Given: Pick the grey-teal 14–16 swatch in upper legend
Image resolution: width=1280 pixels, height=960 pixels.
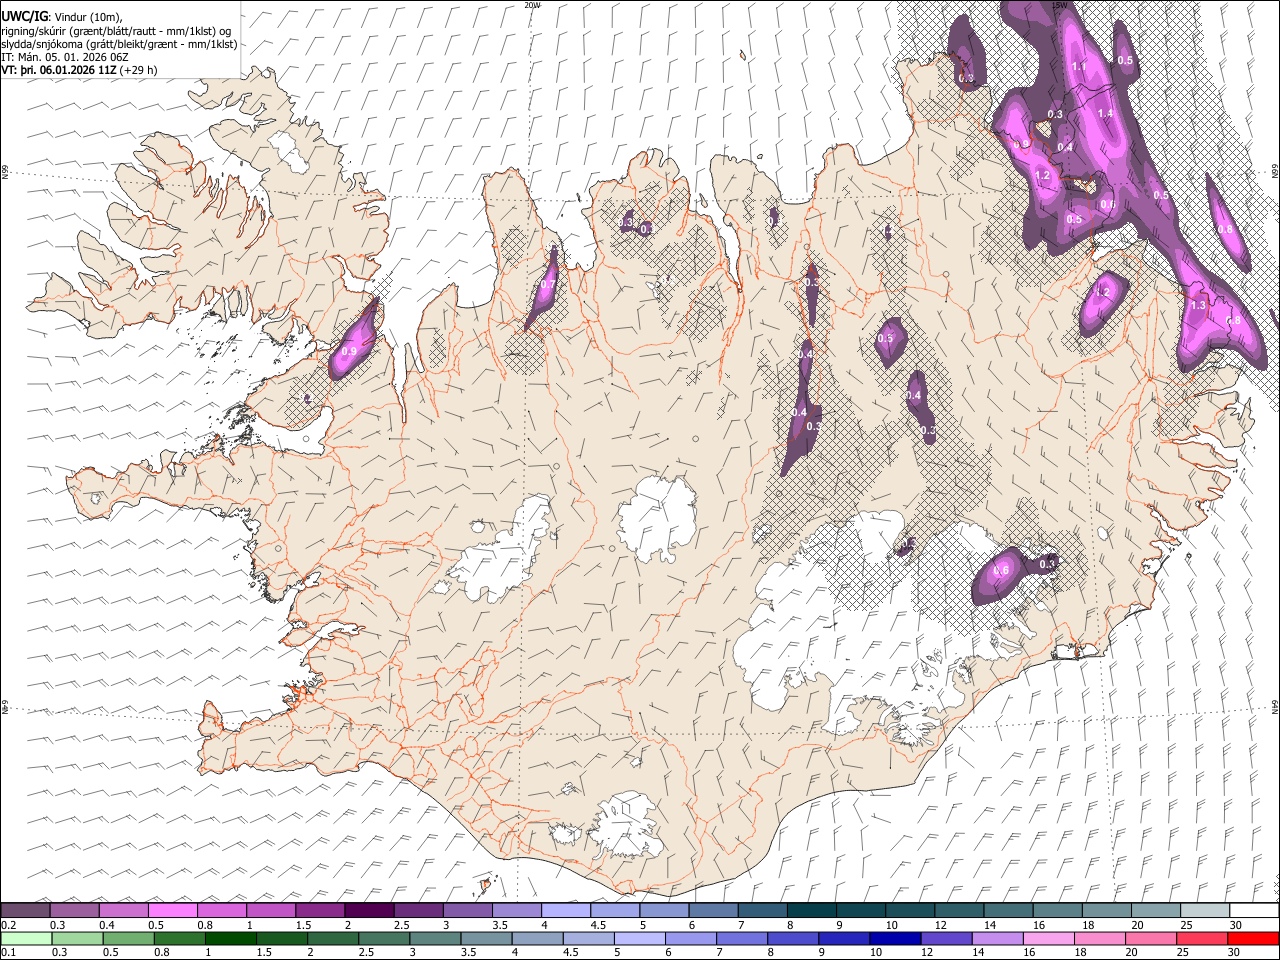Looking at the screenshot, I should click(x=1009, y=911).
